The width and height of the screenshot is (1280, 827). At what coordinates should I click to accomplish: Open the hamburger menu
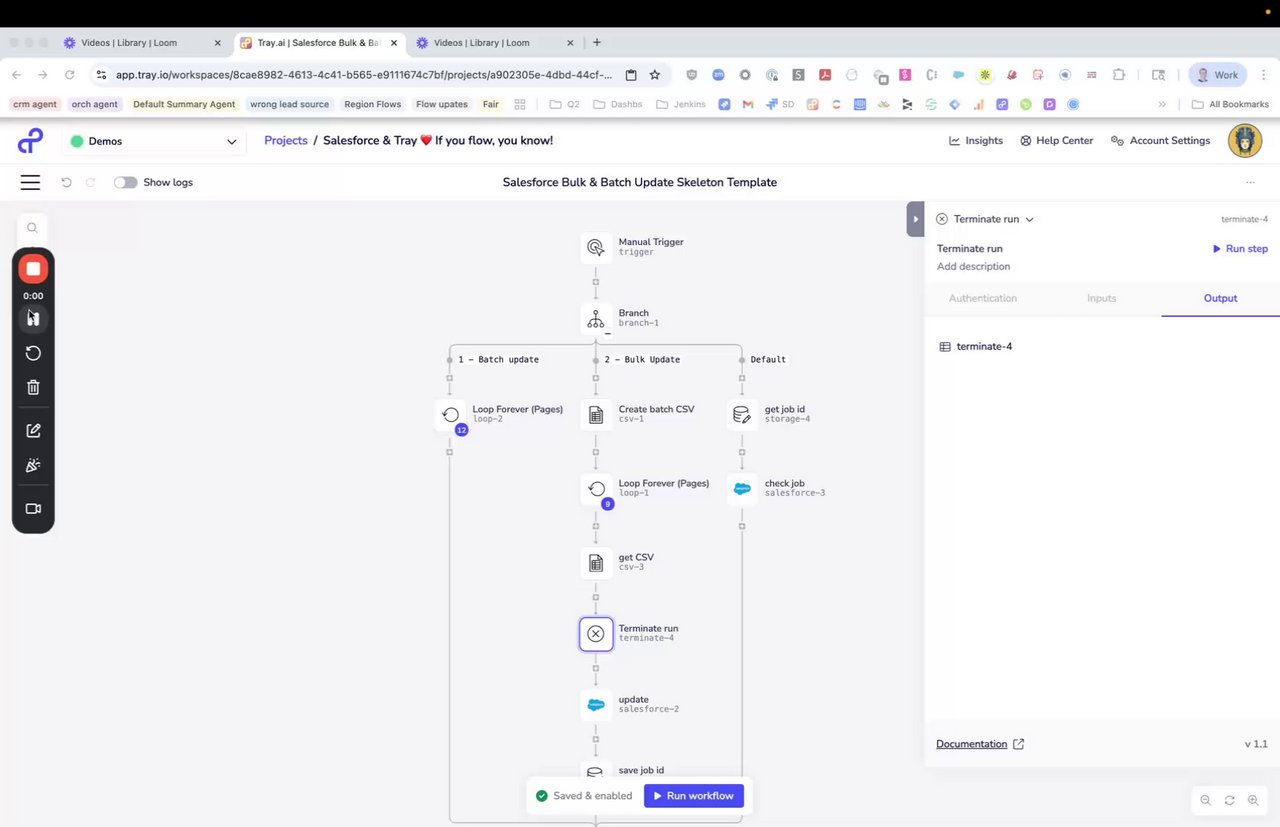(30, 182)
